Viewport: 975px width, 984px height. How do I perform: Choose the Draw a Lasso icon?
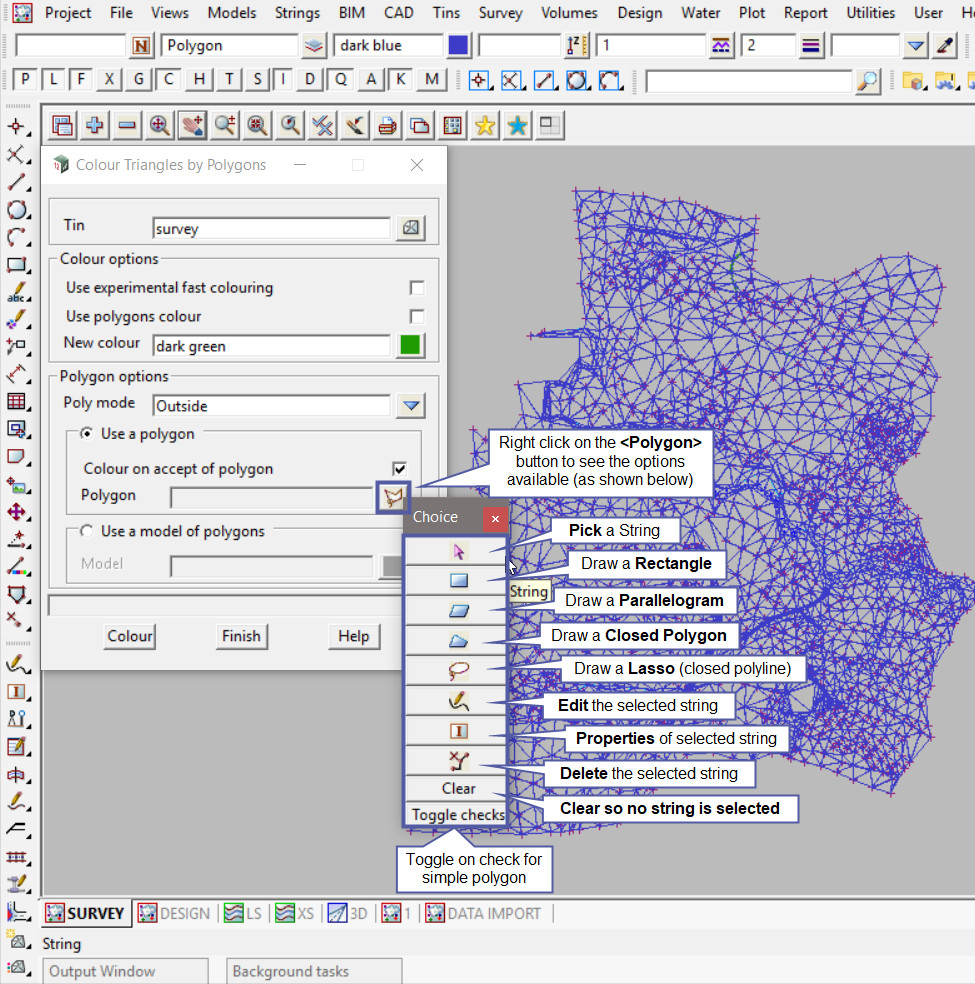point(458,671)
